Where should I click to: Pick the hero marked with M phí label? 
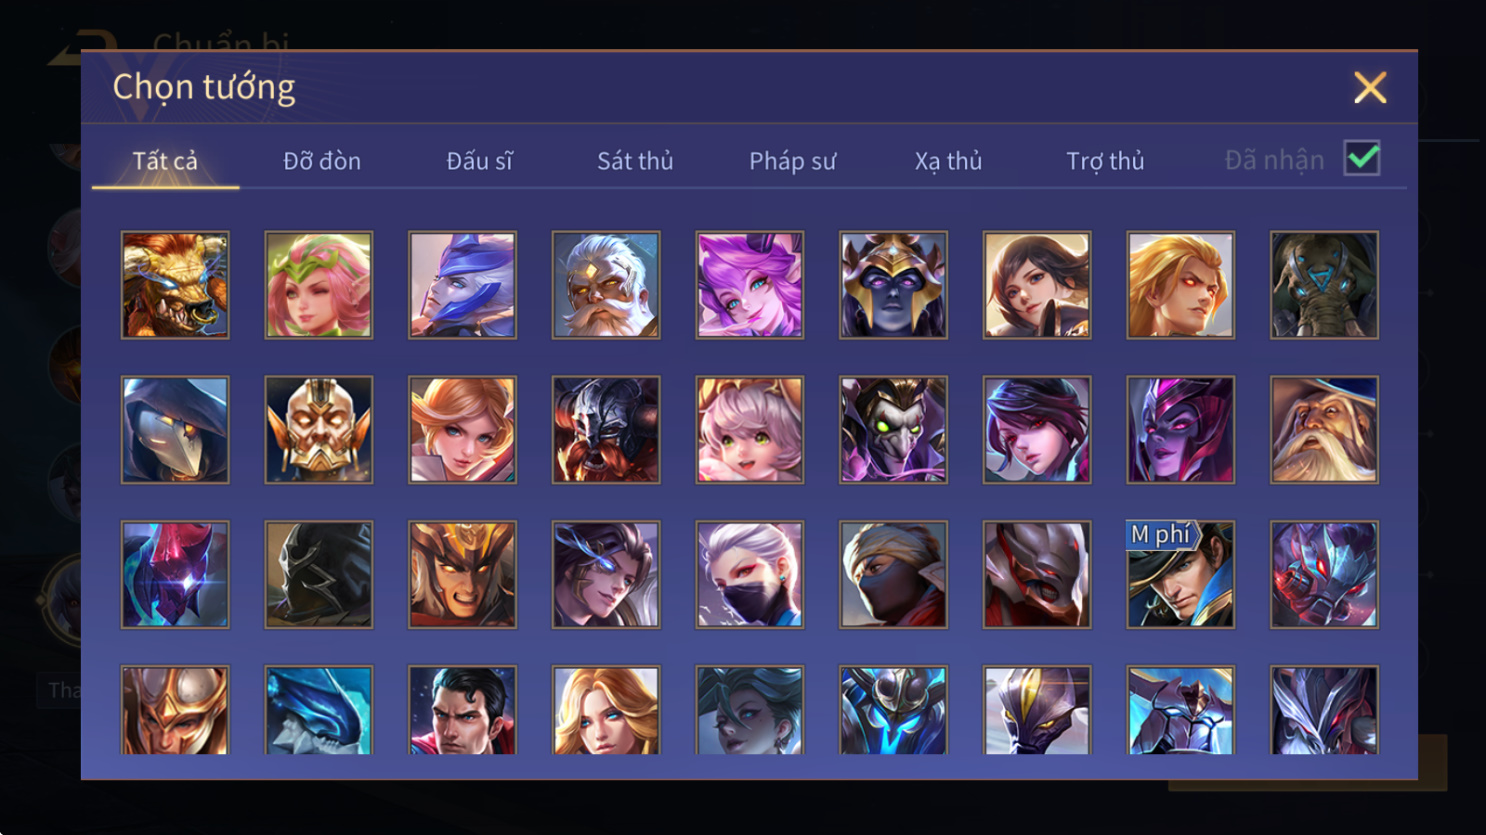click(x=1181, y=575)
